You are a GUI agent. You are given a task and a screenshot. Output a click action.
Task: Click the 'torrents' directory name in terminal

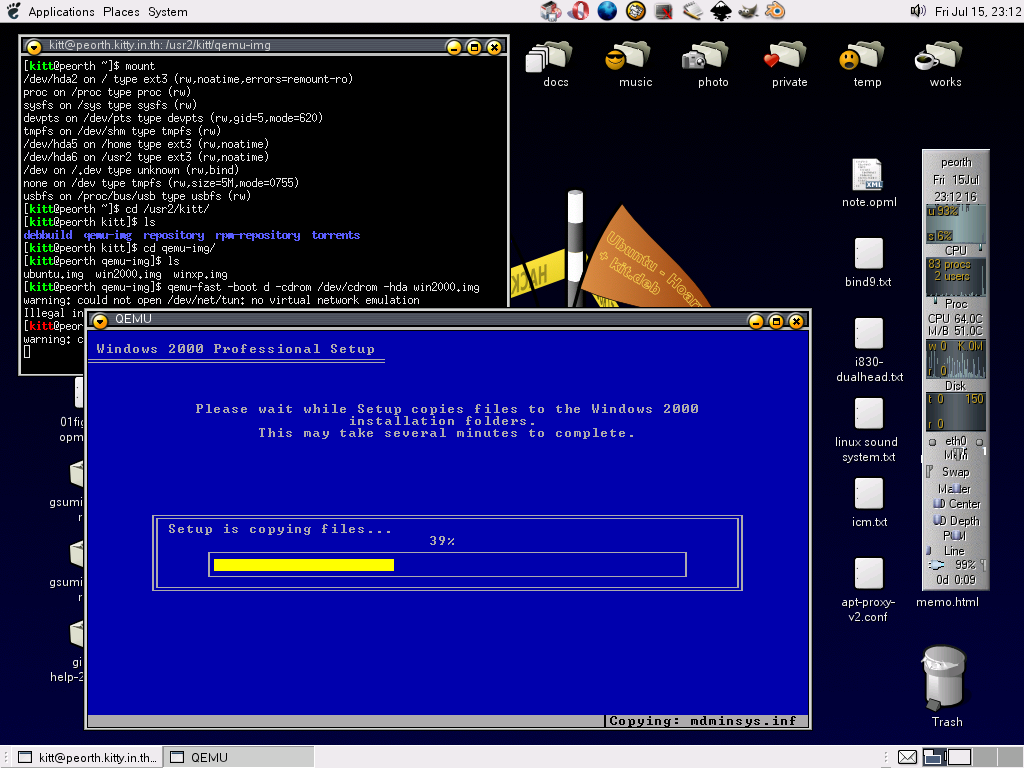(x=336, y=235)
